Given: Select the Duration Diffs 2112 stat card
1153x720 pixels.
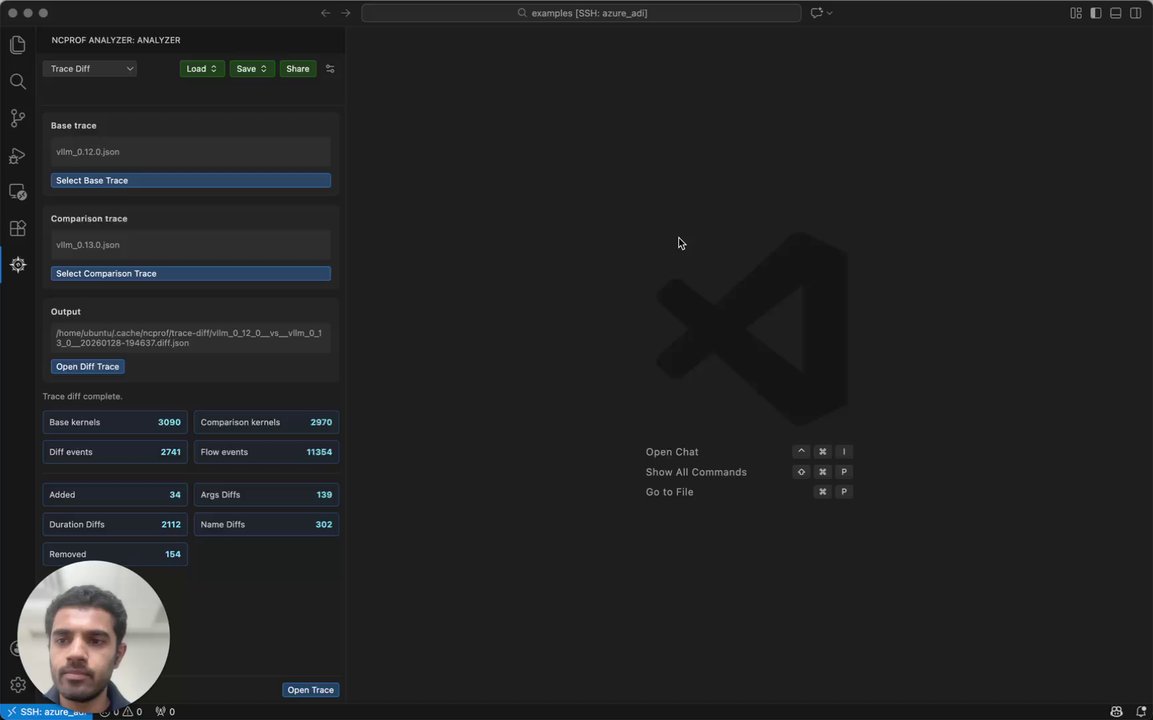Looking at the screenshot, I should [x=115, y=524].
